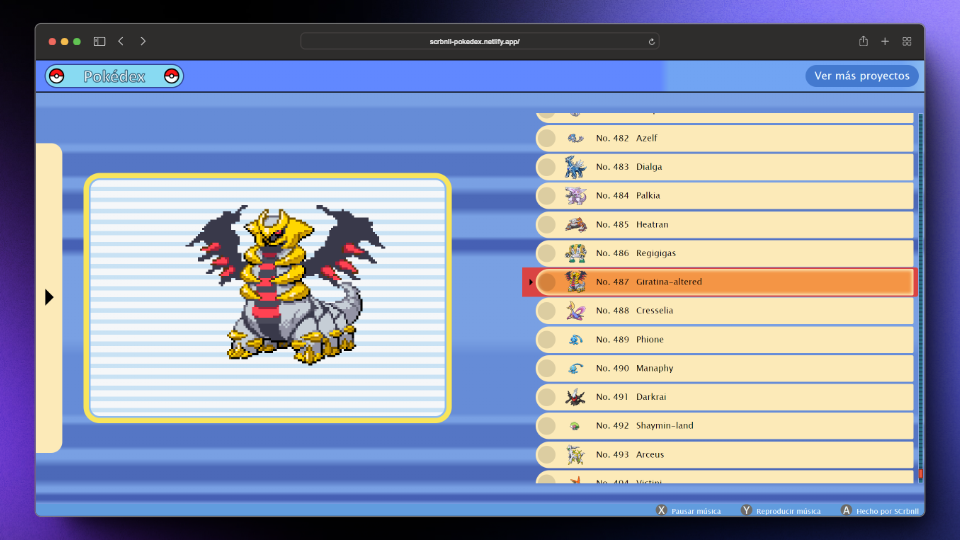960x540 pixels.
Task: Click the Giratina-altered sprite icon
Action: (x=575, y=282)
